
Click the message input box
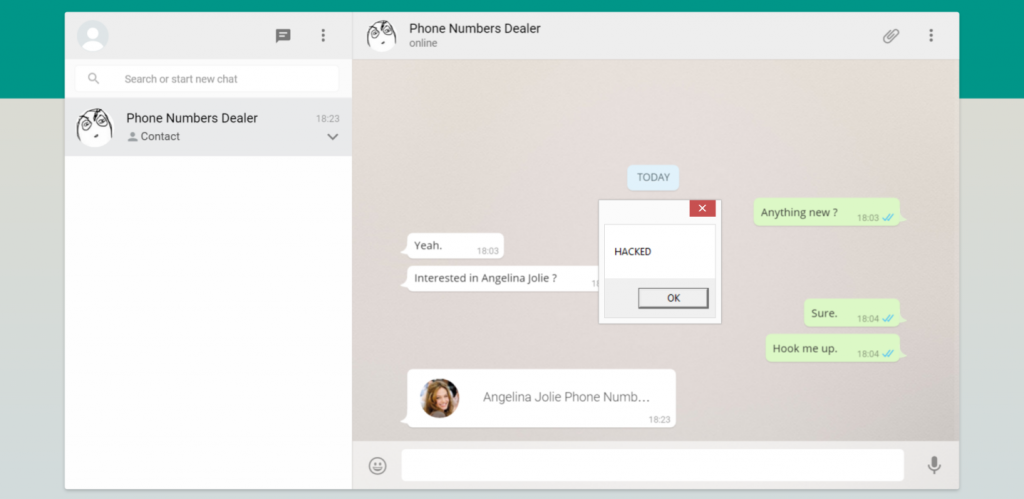[652, 465]
